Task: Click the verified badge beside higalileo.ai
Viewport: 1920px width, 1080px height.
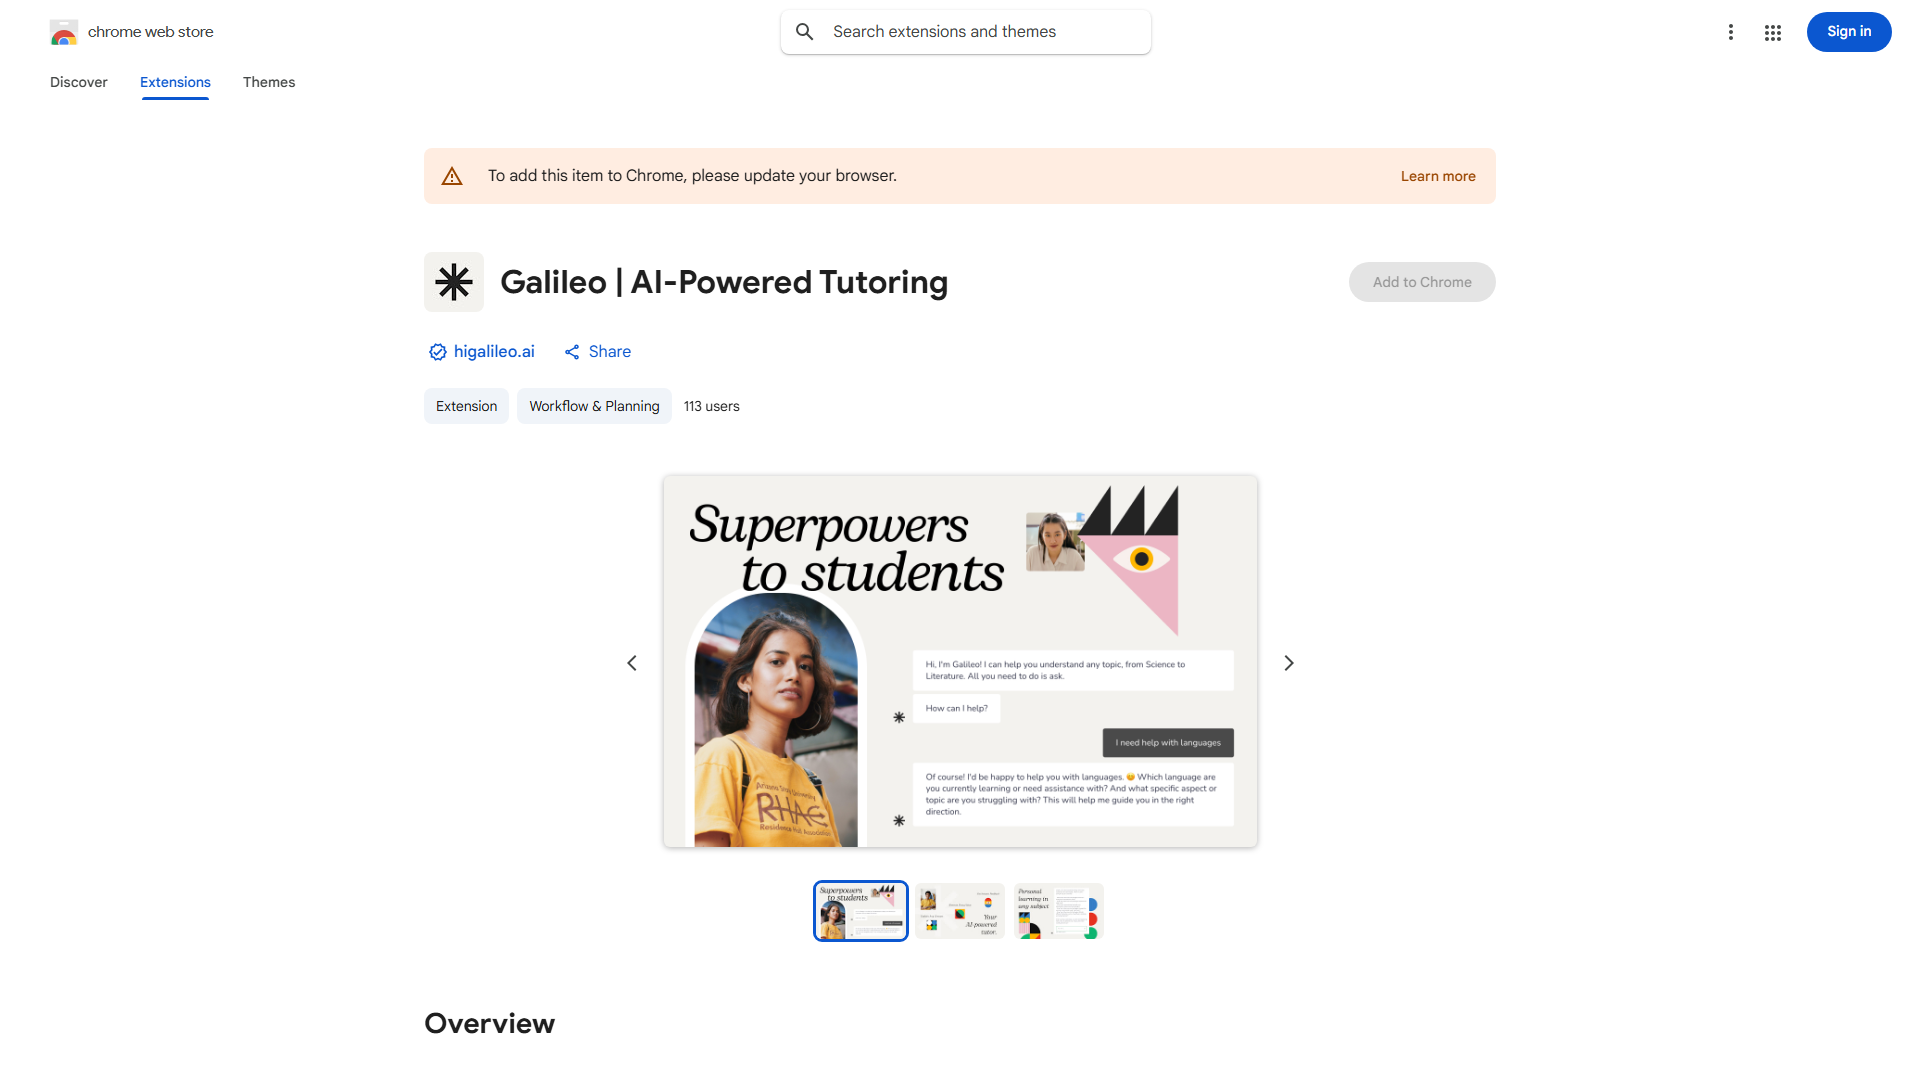Action: 437,352
